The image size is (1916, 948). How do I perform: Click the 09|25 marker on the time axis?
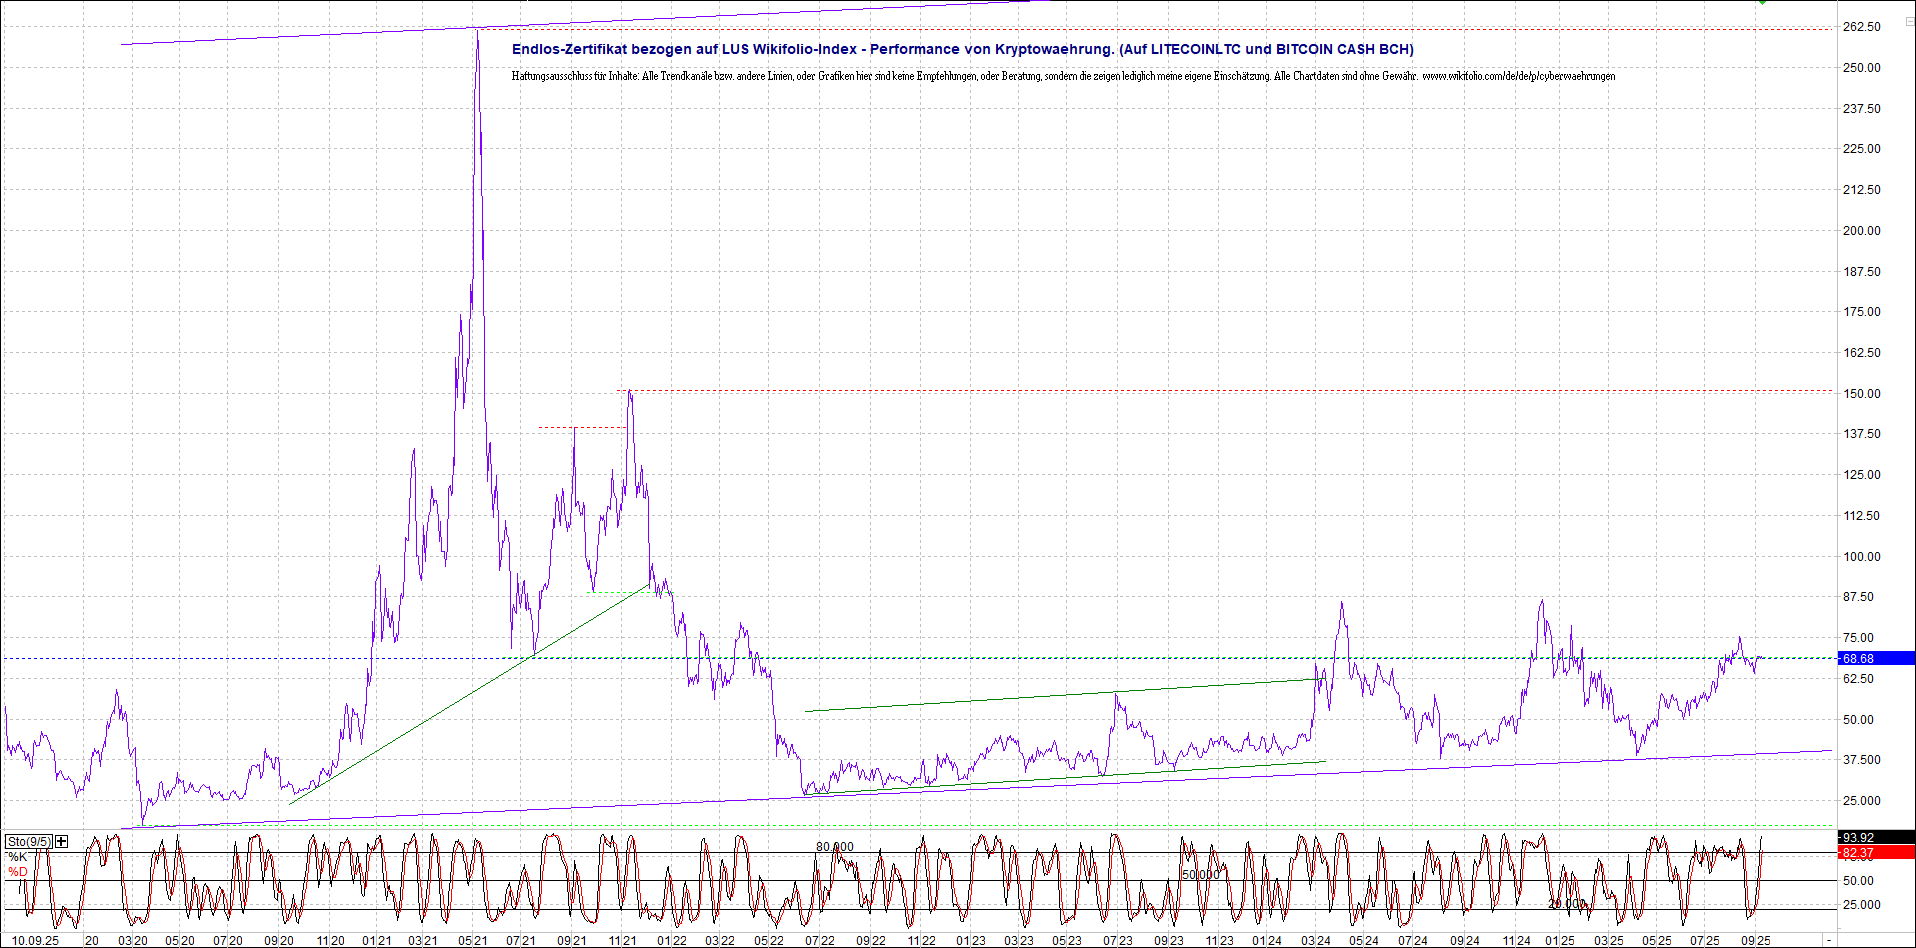click(1756, 941)
